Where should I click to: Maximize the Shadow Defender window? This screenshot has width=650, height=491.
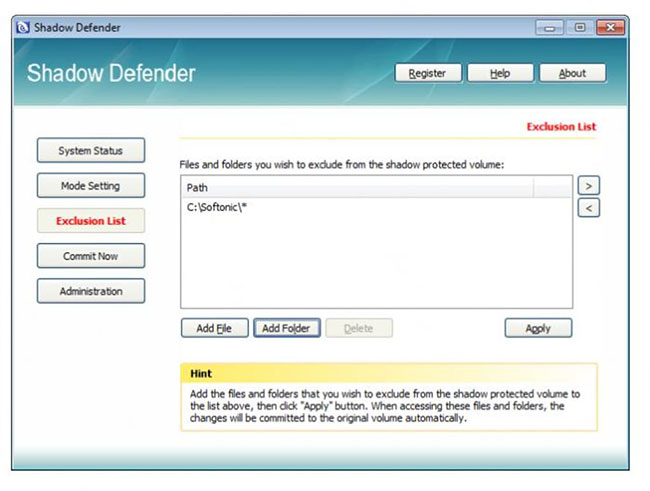(580, 28)
